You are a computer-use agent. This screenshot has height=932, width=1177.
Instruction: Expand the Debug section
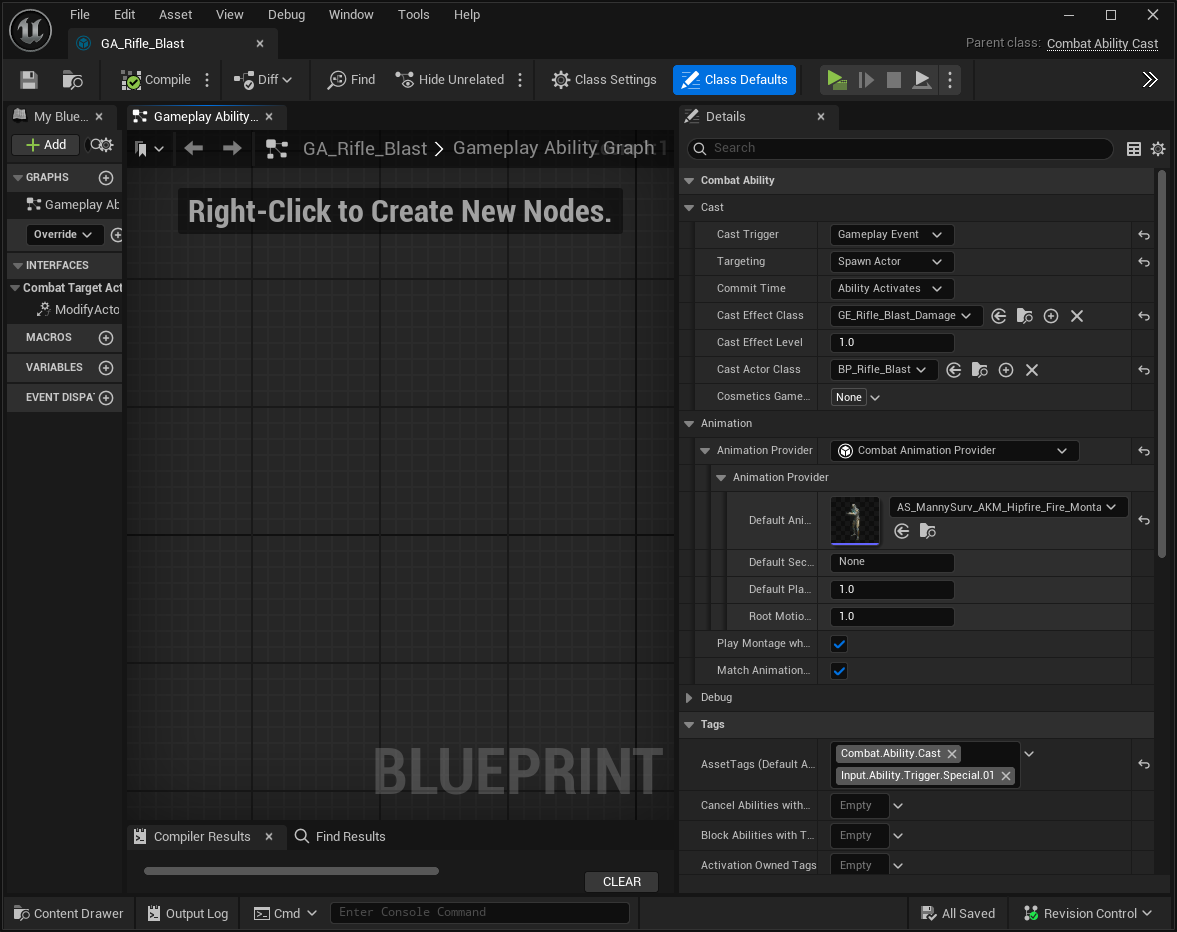coord(689,698)
